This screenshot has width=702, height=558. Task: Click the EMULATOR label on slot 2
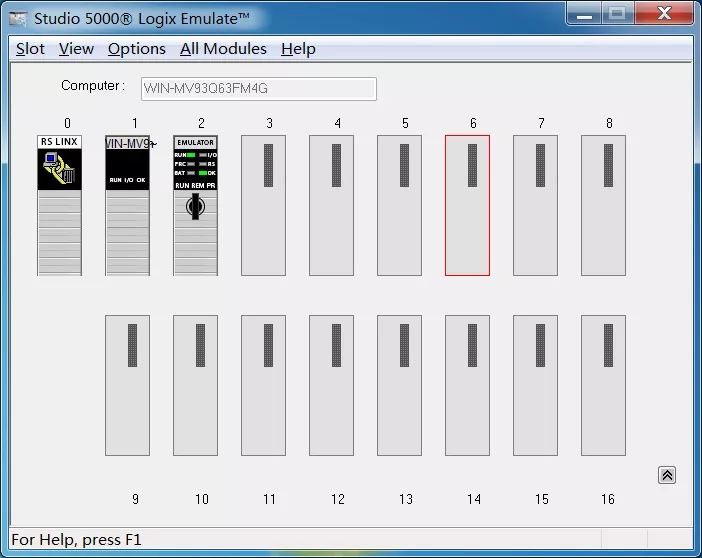click(x=196, y=142)
